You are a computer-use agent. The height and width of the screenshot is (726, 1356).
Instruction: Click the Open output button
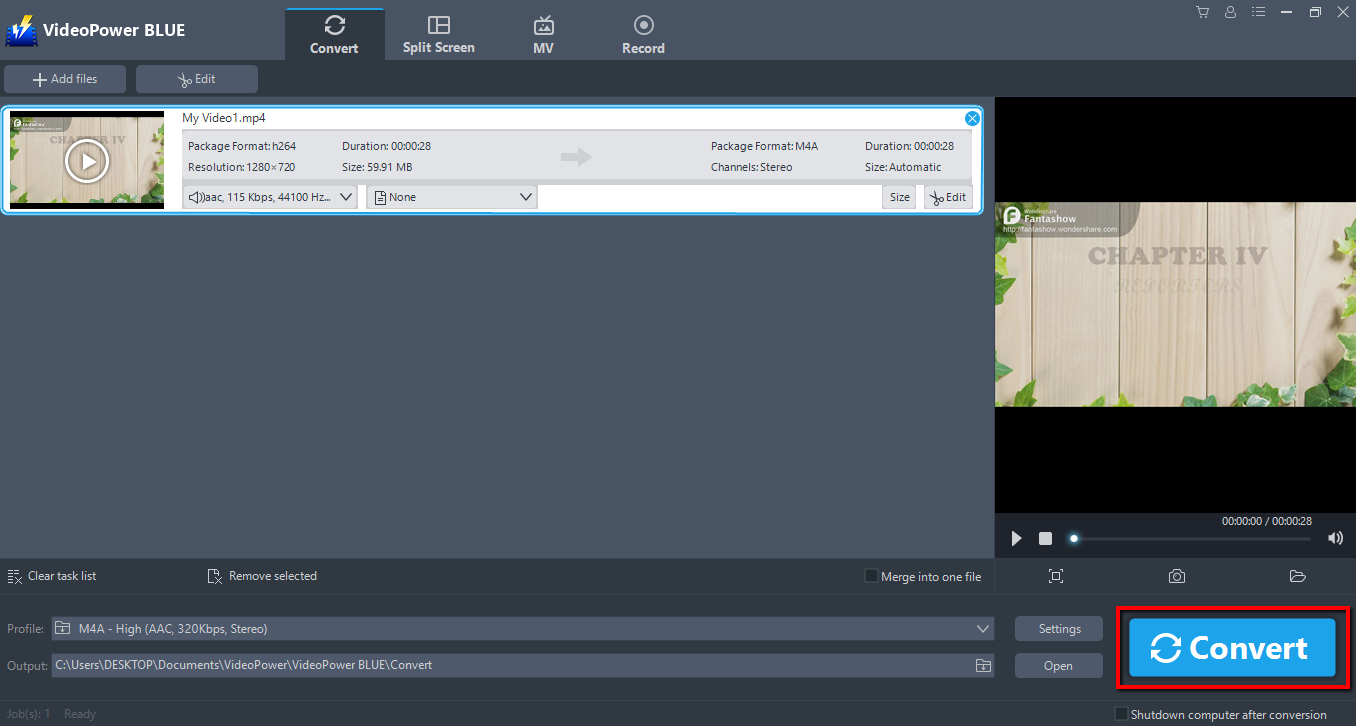click(1059, 665)
